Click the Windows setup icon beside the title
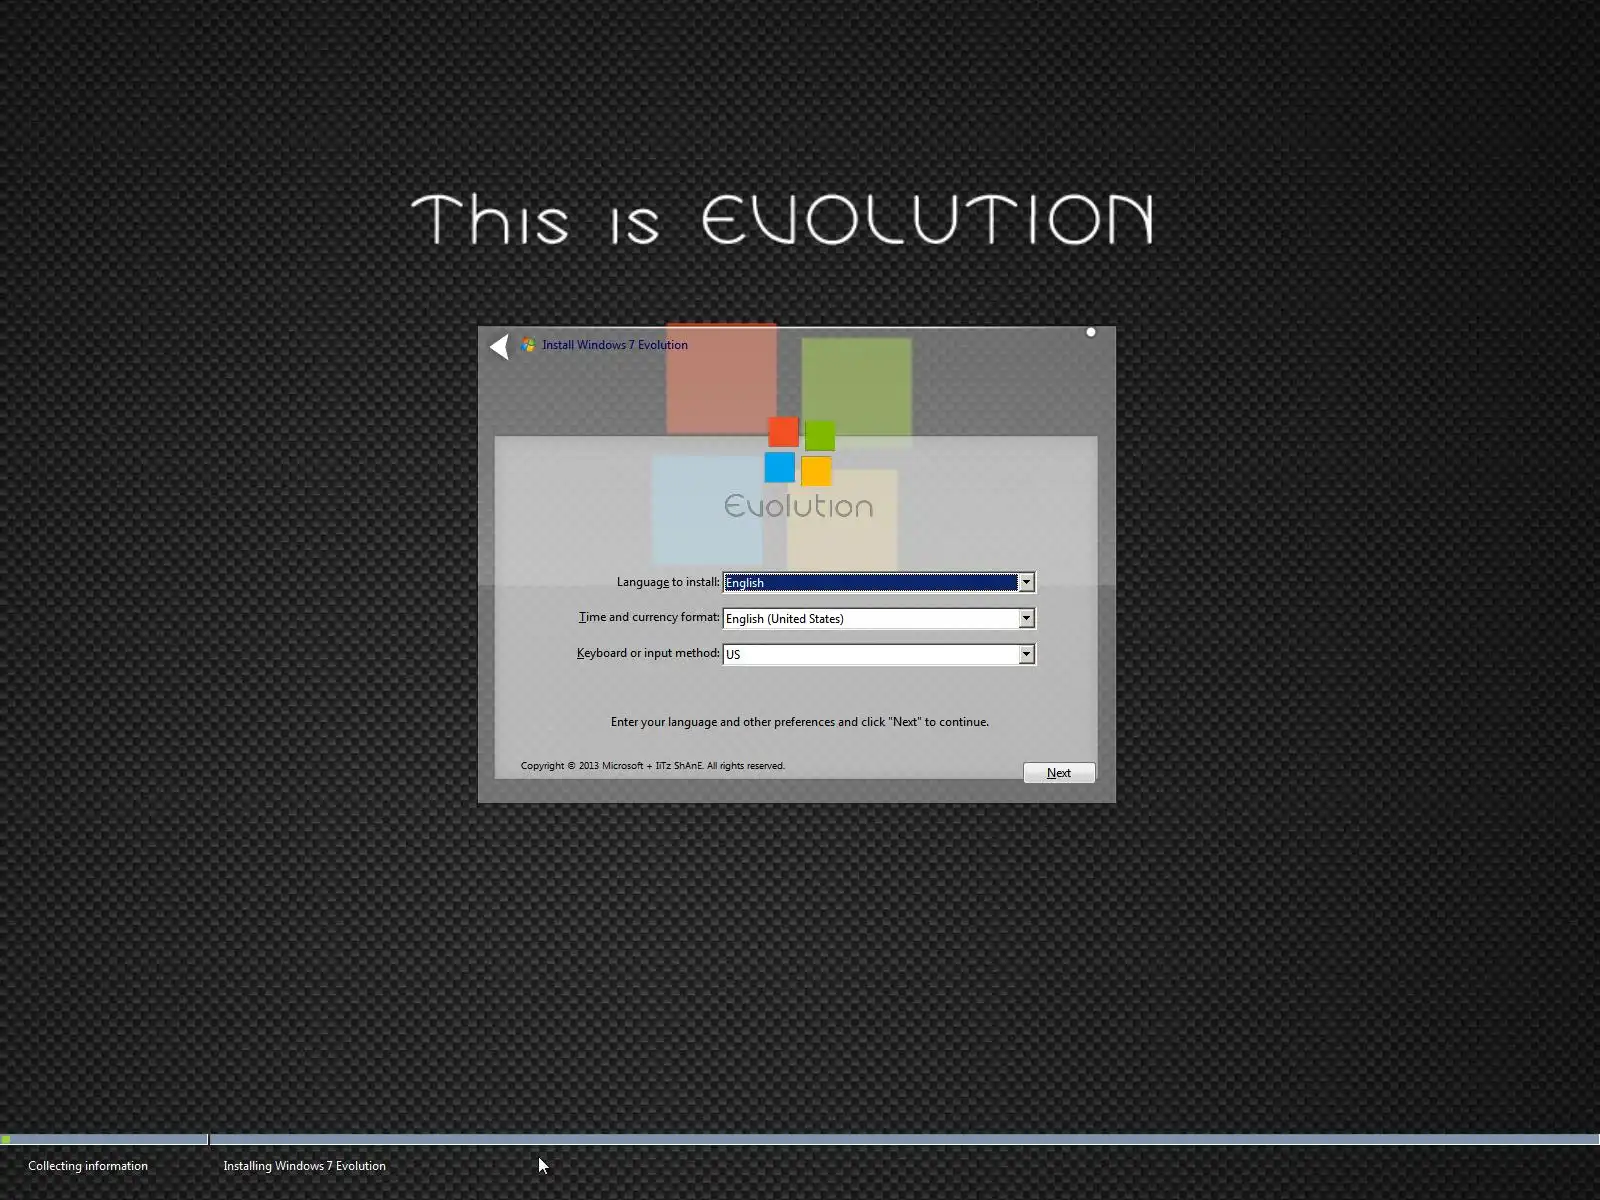Image resolution: width=1600 pixels, height=1200 pixels. pyautogui.click(x=528, y=345)
